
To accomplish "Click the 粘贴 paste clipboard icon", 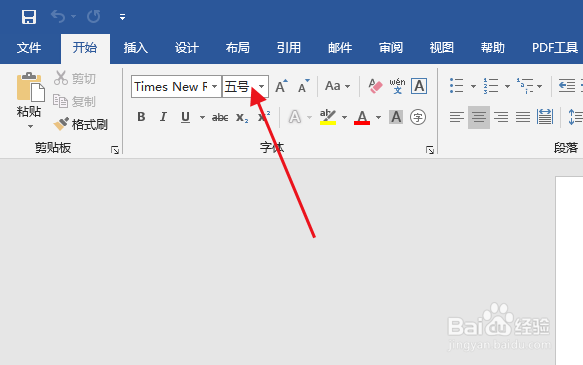I will pos(30,87).
